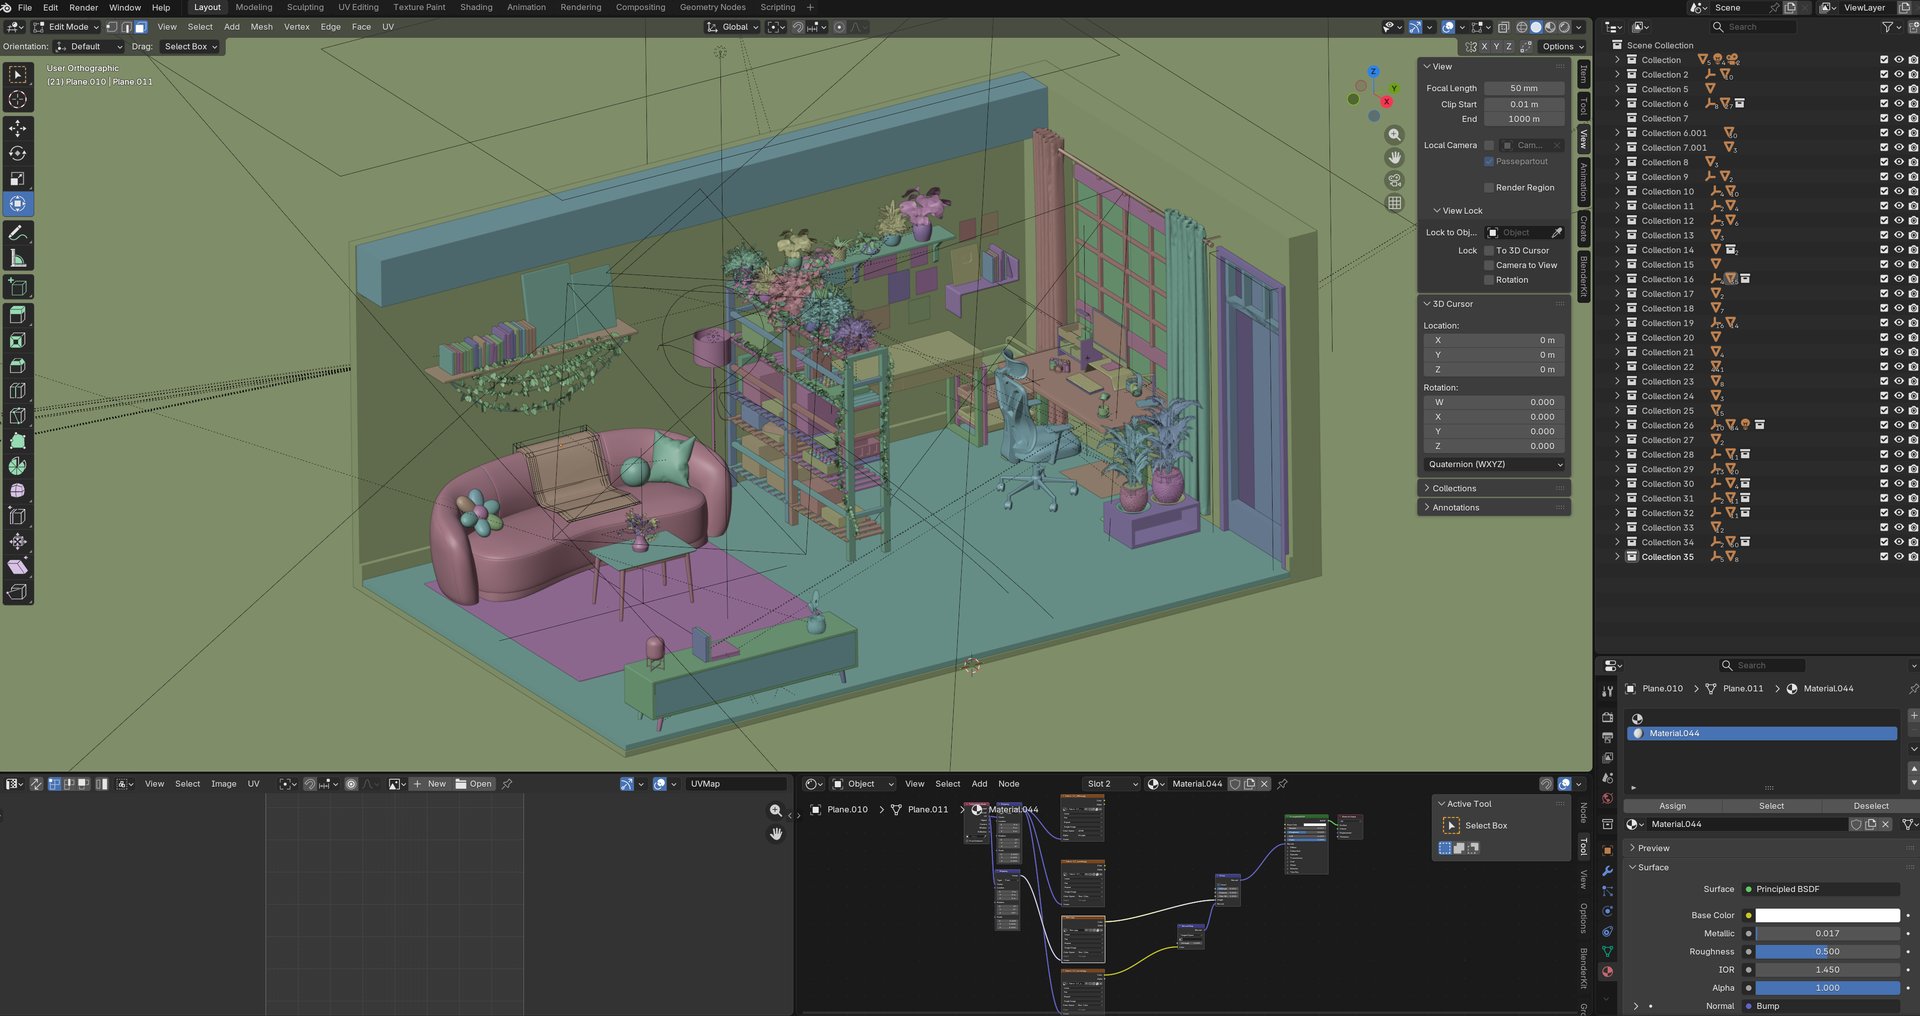
Task: Select the Move tool in the toolbar
Action: click(x=18, y=128)
